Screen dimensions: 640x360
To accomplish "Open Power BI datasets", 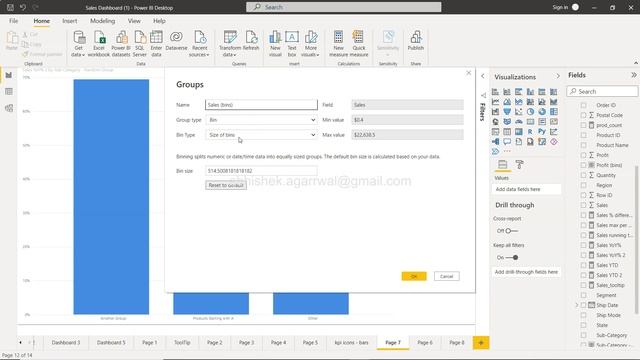I will click(121, 44).
